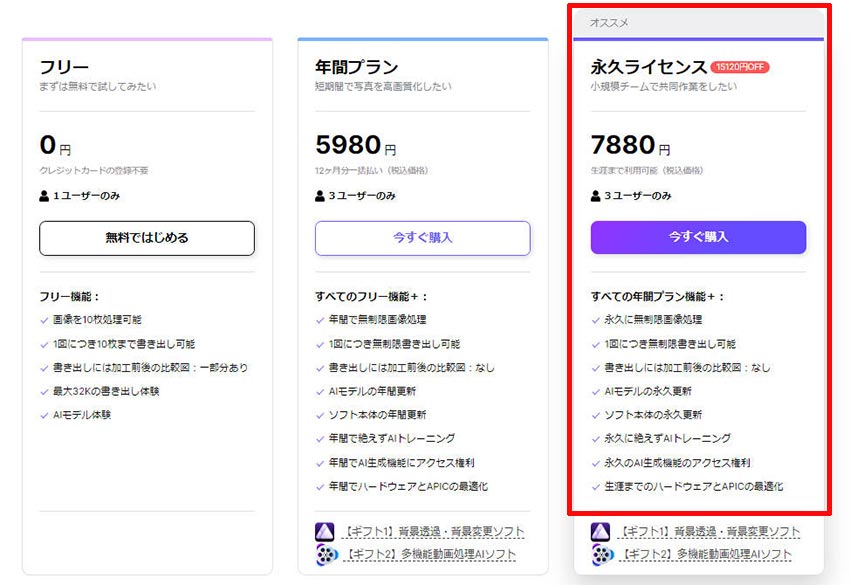Click the user icon in the 年間プラン card

(x=320, y=196)
